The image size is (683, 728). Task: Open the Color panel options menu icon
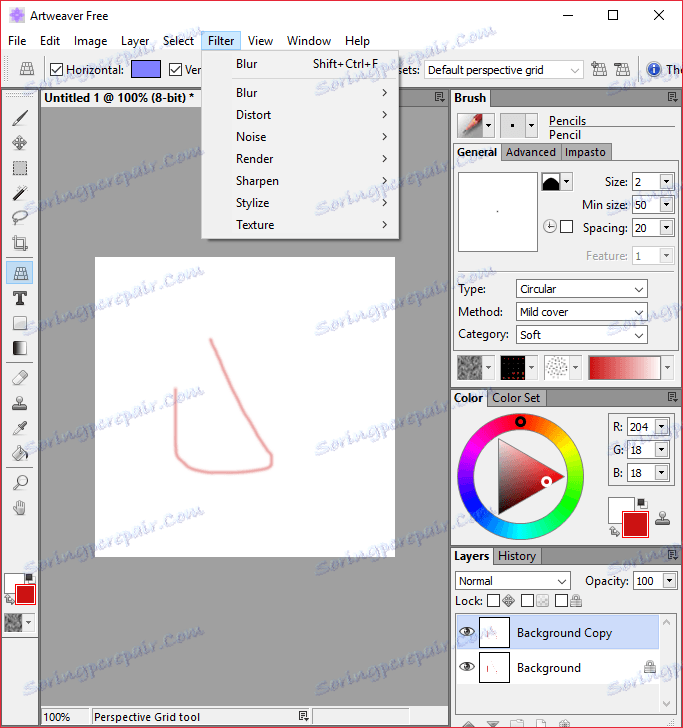point(672,397)
